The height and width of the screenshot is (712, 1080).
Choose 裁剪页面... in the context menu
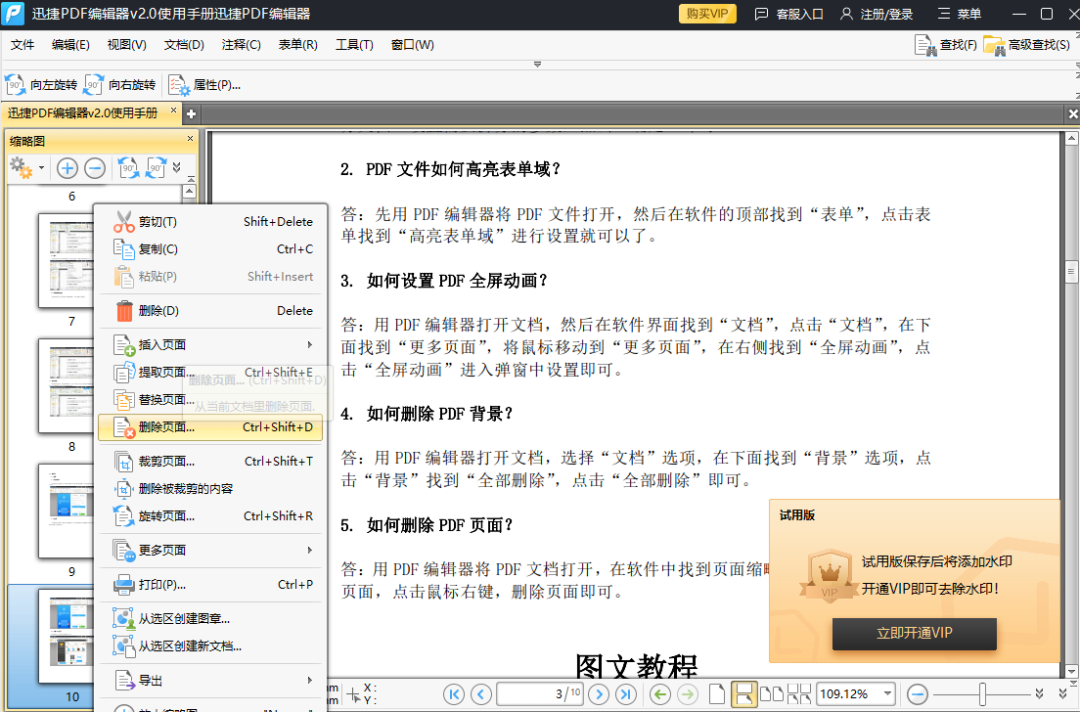pos(211,461)
